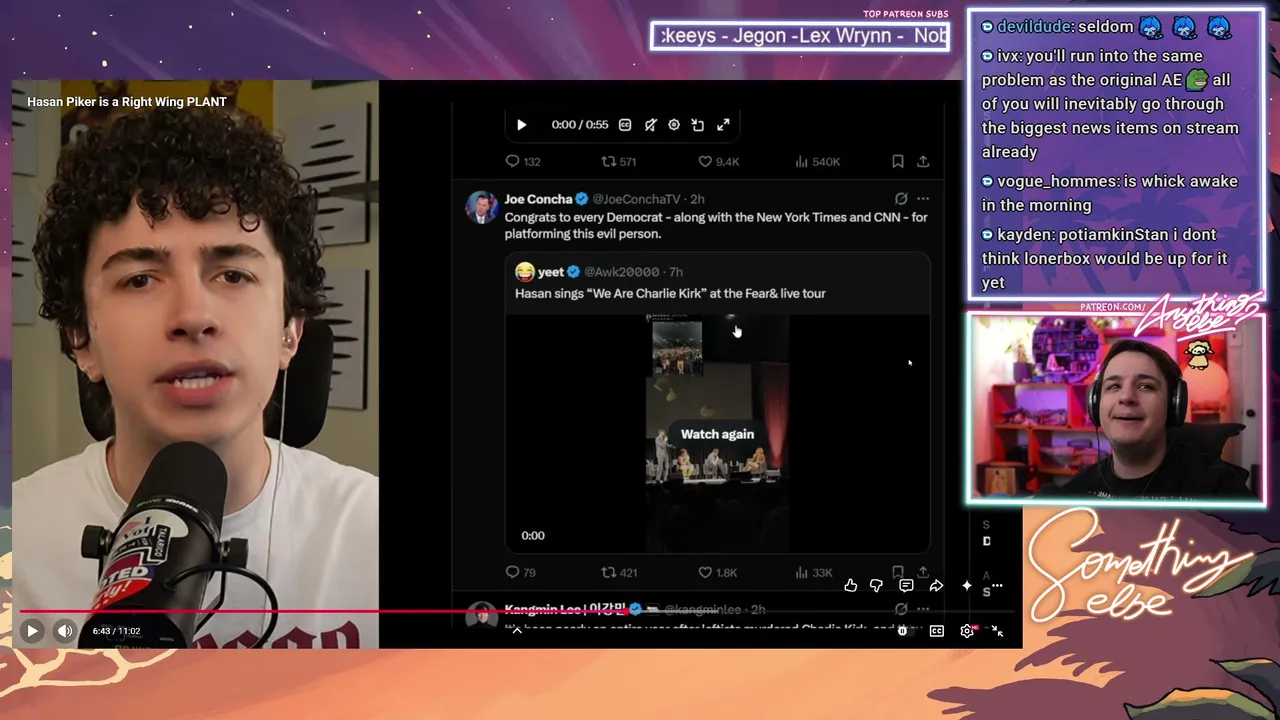Unmute the 0:55 tweet video

(x=650, y=125)
